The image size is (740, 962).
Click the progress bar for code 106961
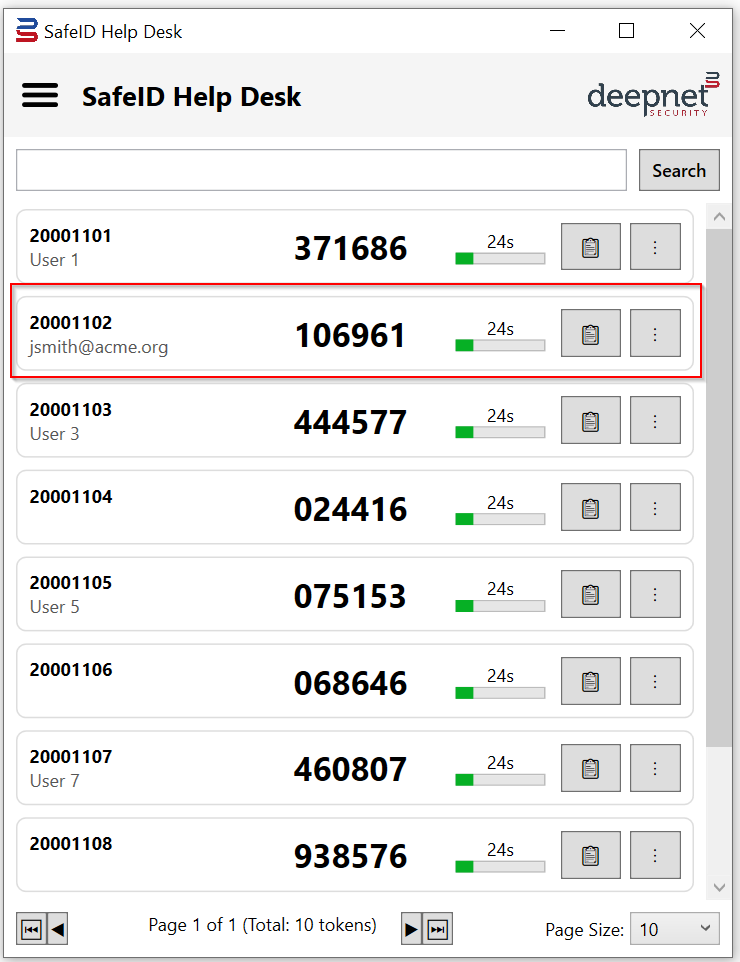pos(500,345)
